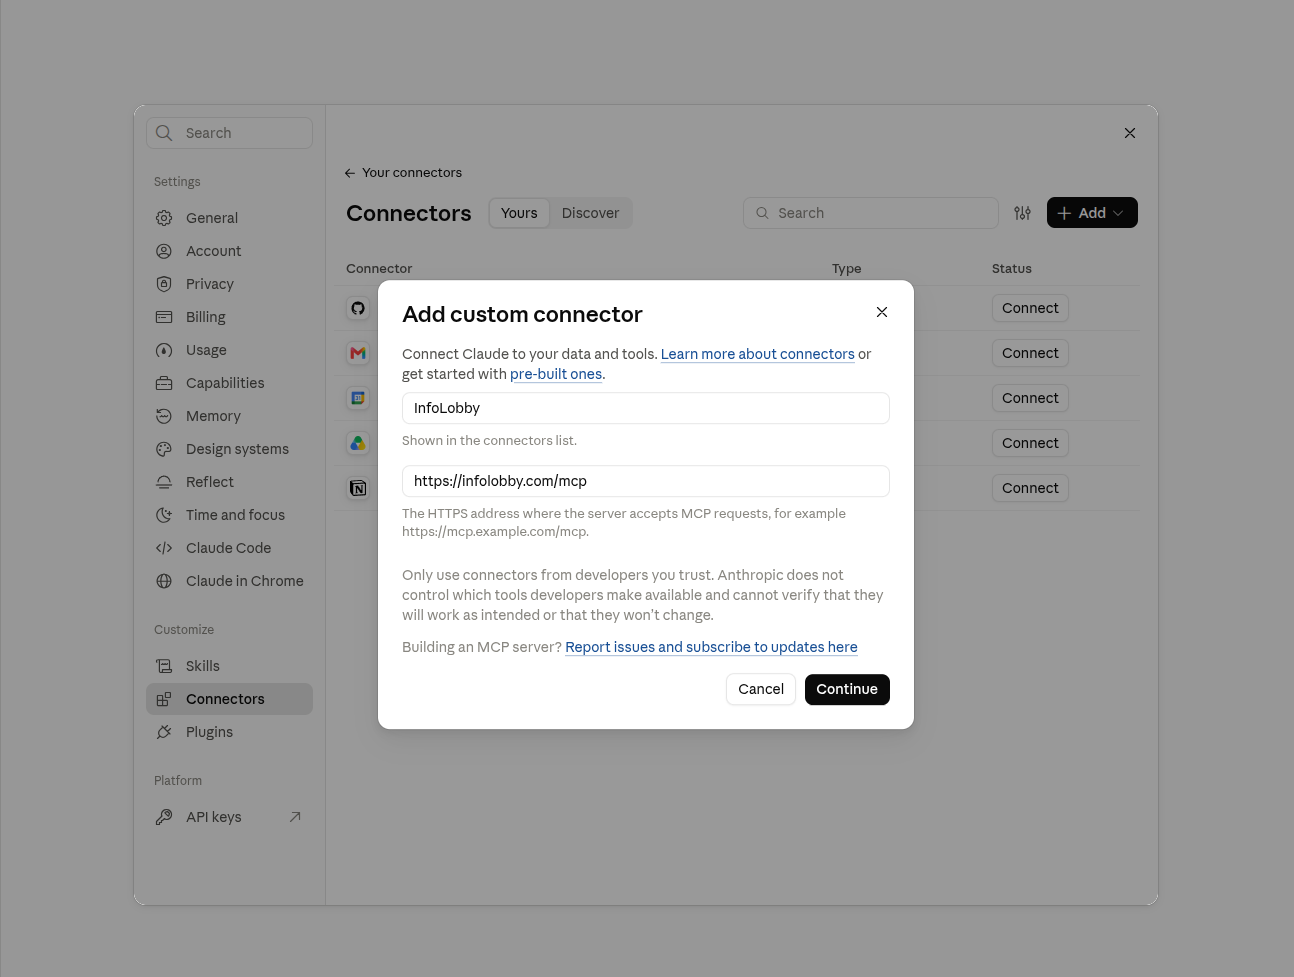This screenshot has width=1294, height=977.
Task: Click the connectors Search field
Action: (871, 213)
